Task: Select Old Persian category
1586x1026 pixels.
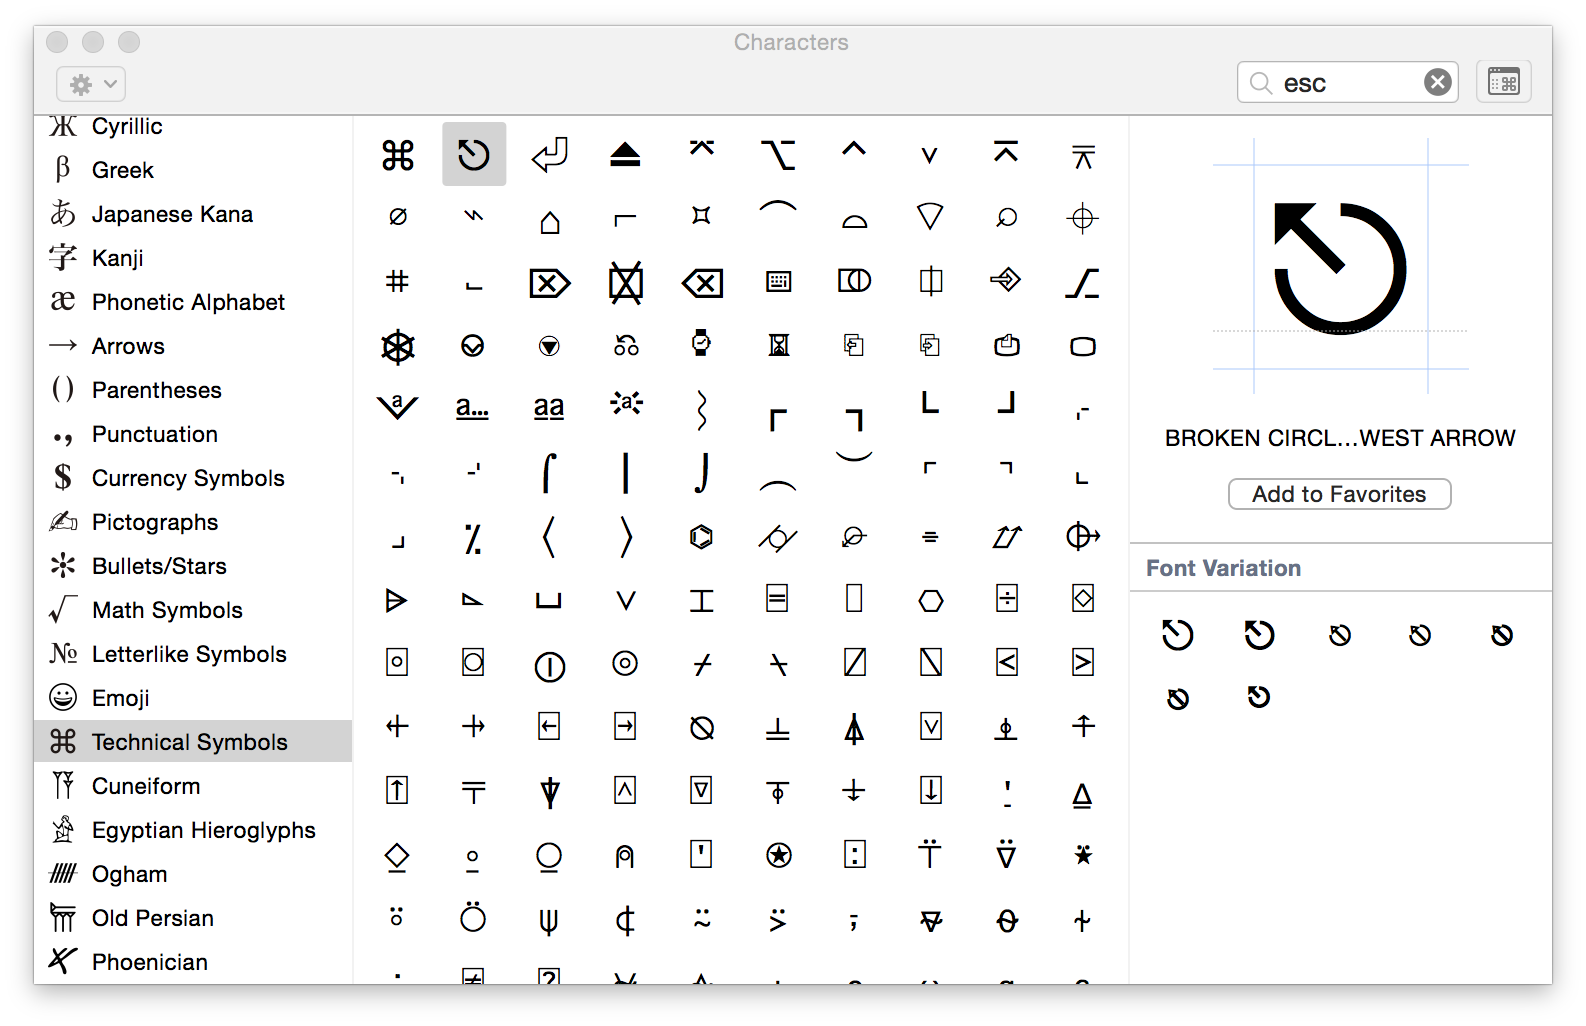Action: [193, 918]
